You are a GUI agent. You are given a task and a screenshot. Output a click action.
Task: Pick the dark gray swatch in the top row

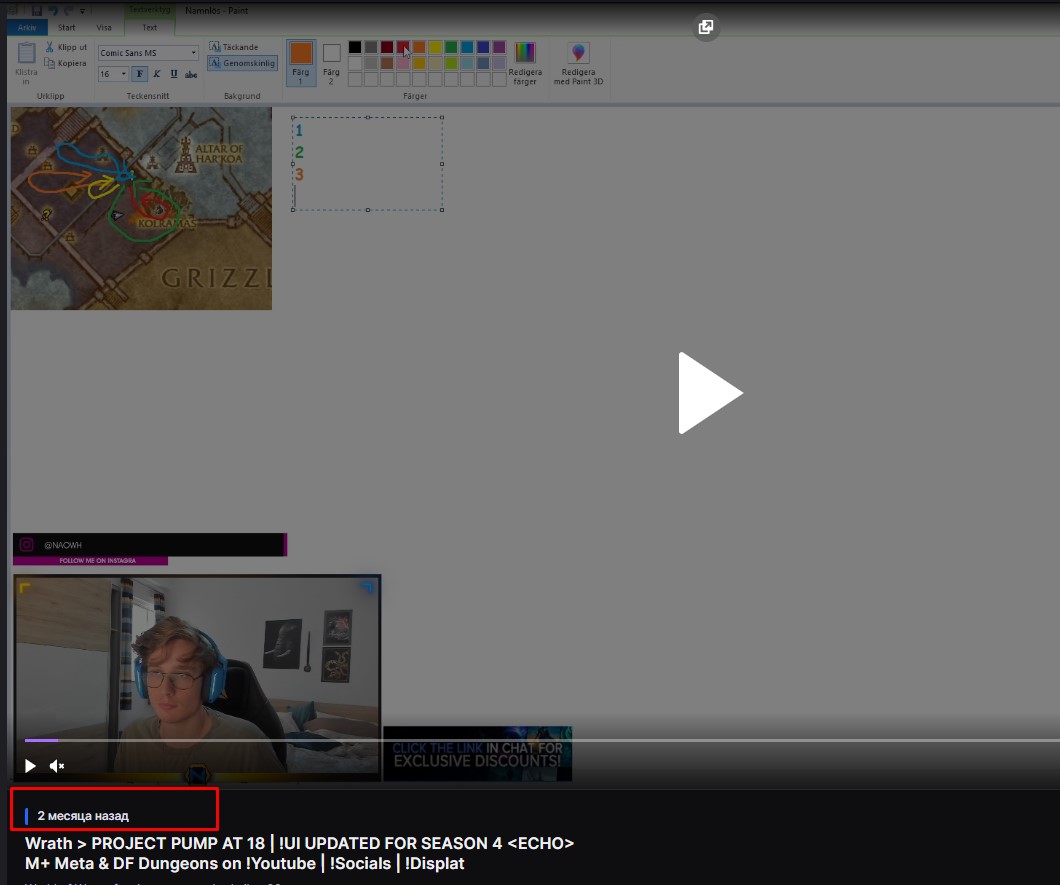click(371, 47)
